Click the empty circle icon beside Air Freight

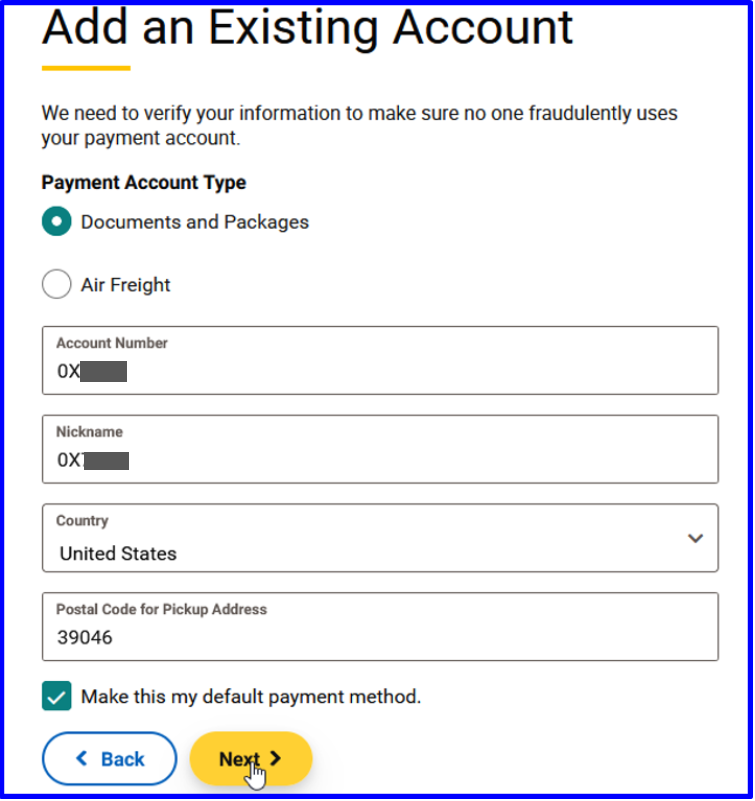click(57, 284)
